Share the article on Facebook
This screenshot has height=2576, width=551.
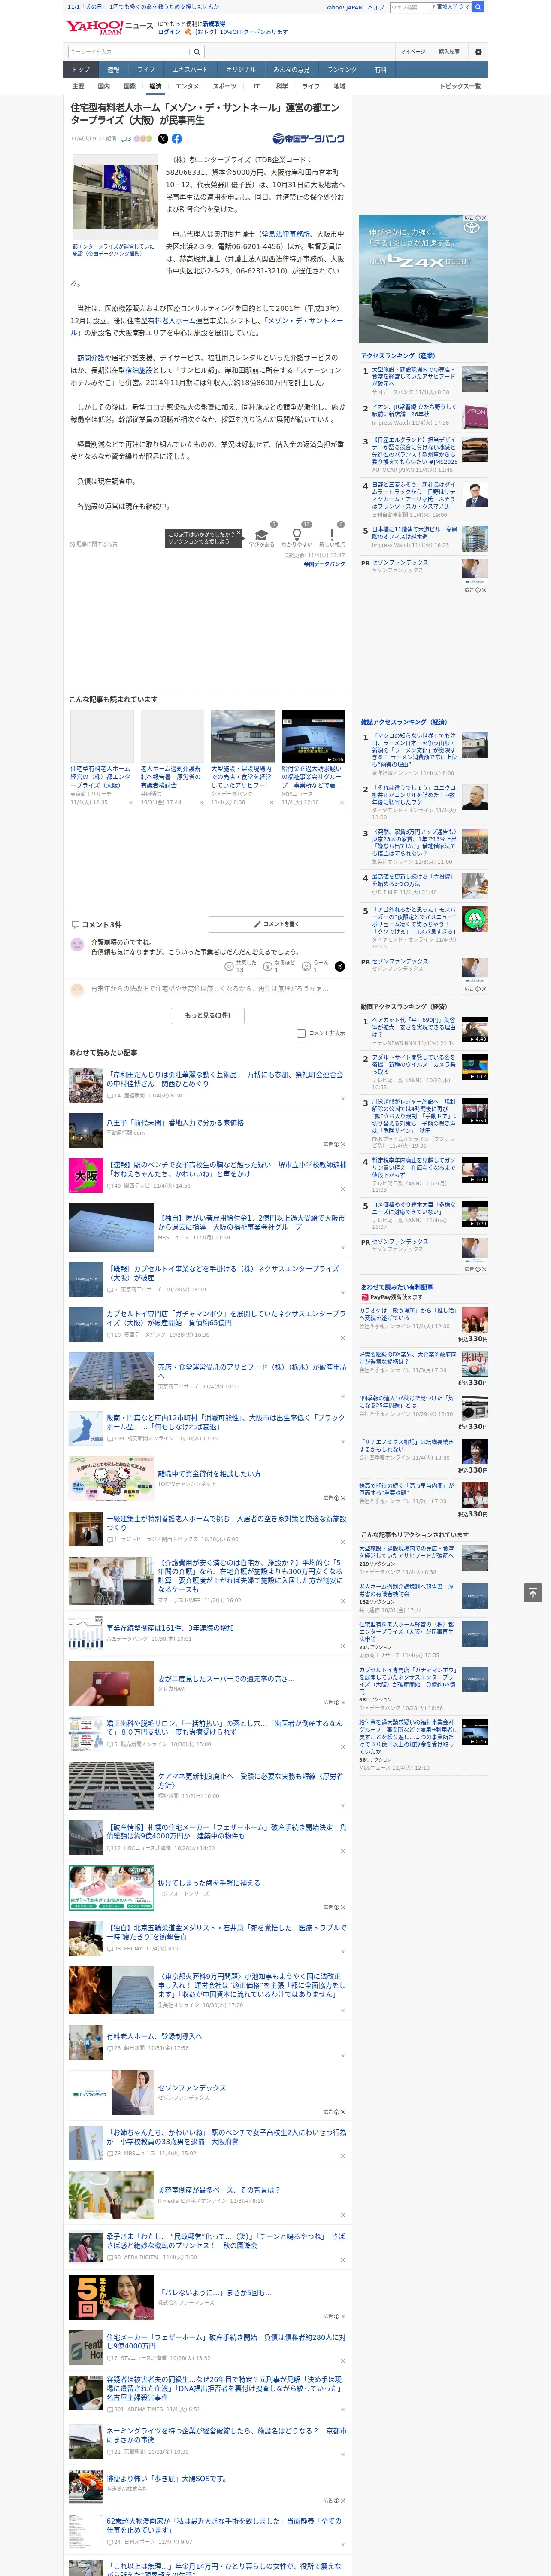(177, 139)
